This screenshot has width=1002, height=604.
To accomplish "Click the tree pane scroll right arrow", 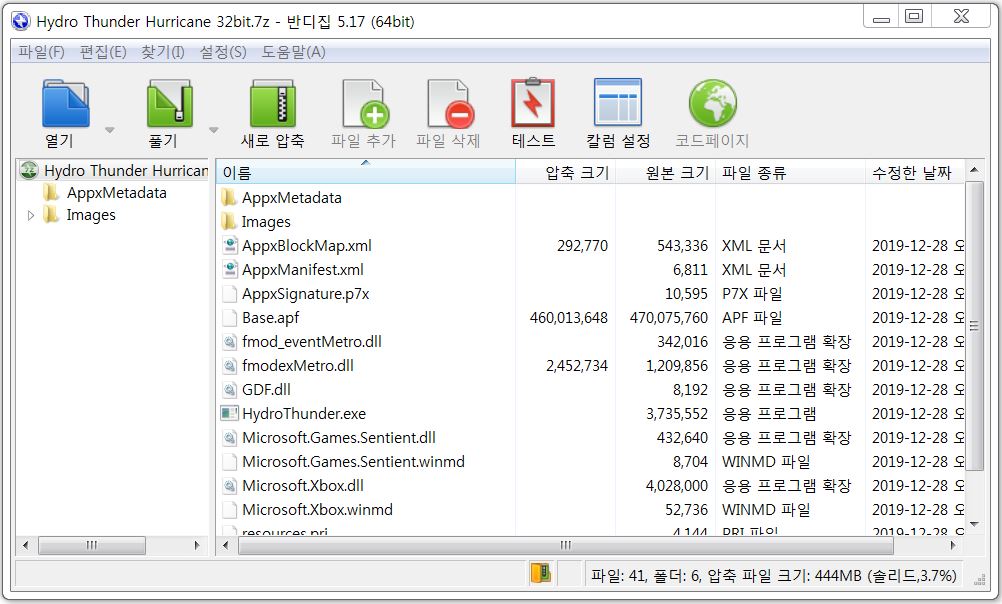I will tap(197, 545).
